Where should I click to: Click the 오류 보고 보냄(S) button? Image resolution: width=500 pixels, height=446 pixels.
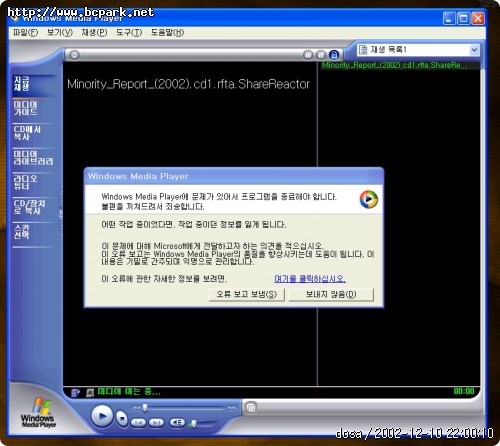(x=247, y=294)
